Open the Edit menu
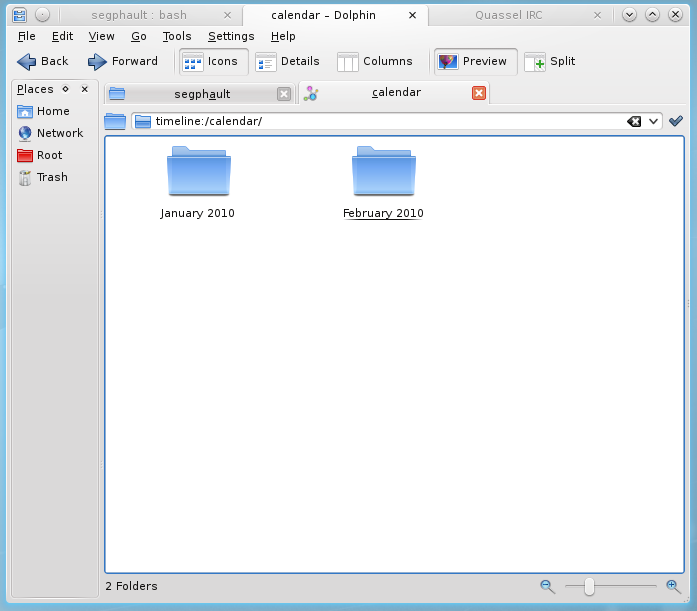Screen dimensions: 697x611 [x=62, y=36]
